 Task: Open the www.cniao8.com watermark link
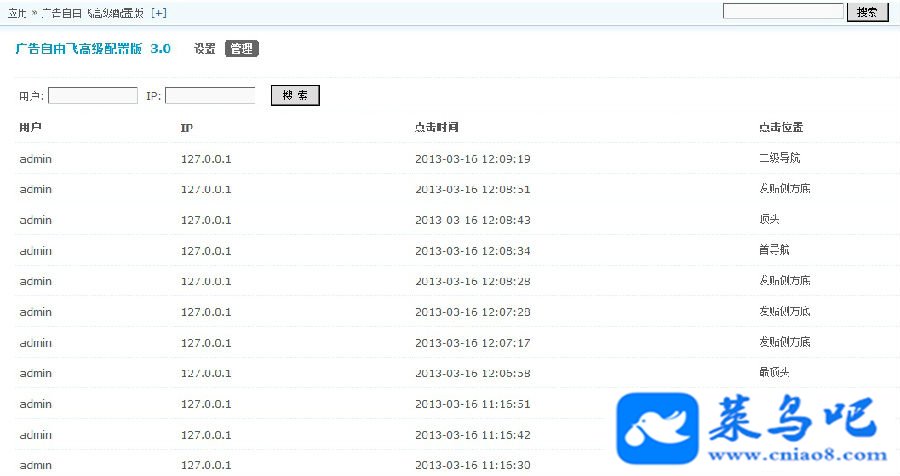tap(798, 455)
